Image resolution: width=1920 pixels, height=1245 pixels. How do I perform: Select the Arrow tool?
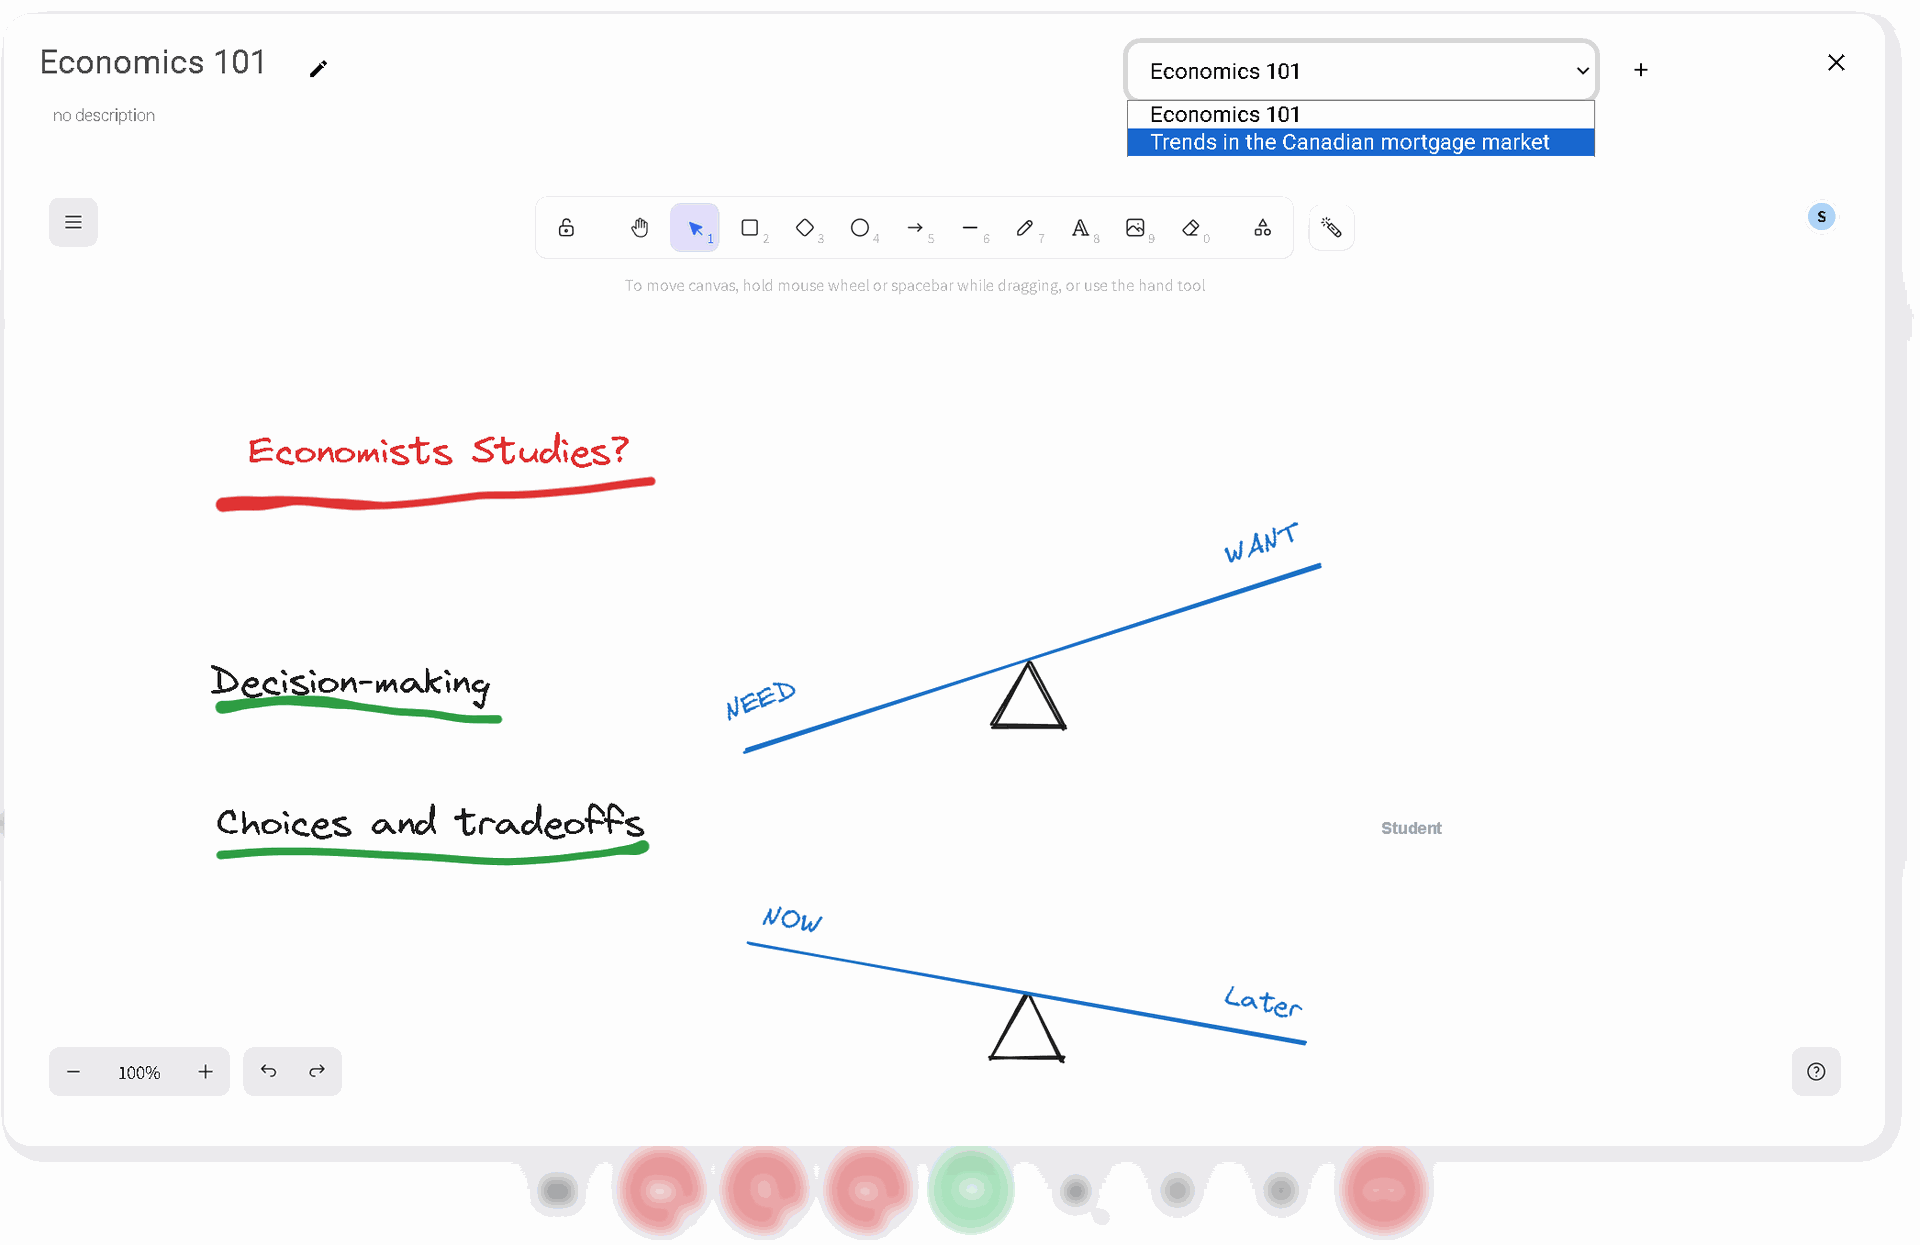915,228
